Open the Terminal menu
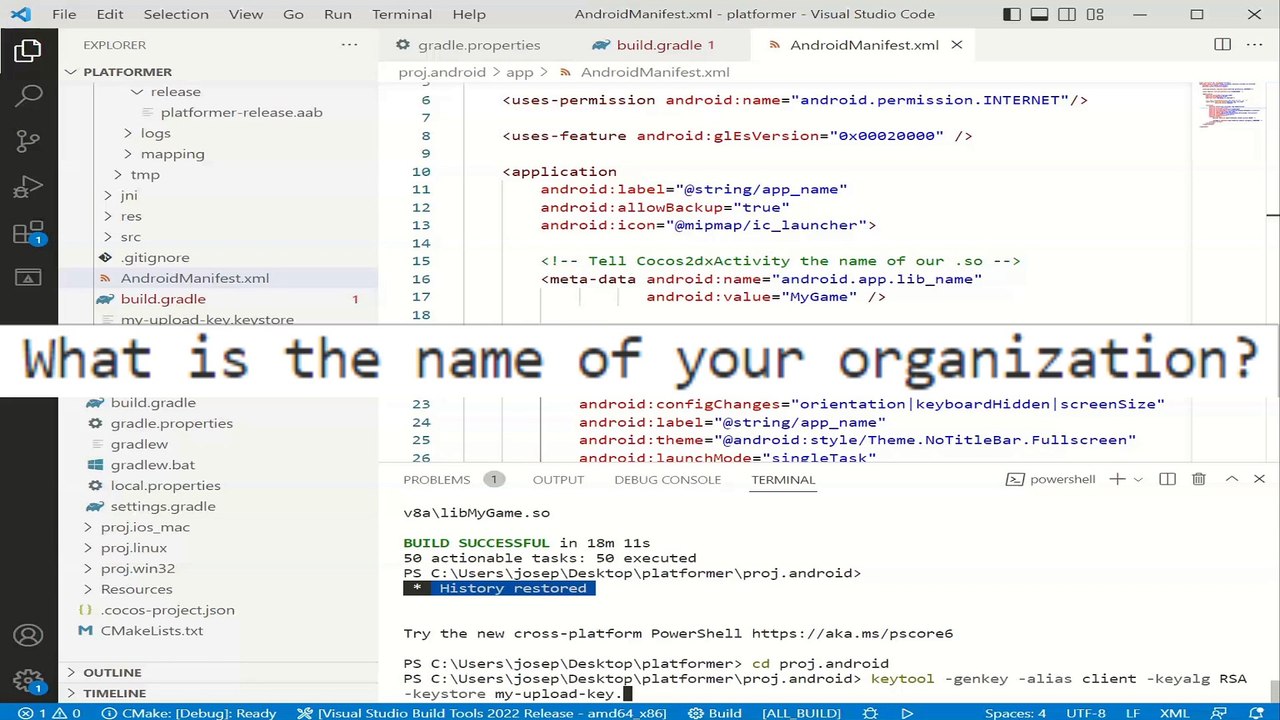1280x720 pixels. (402, 15)
